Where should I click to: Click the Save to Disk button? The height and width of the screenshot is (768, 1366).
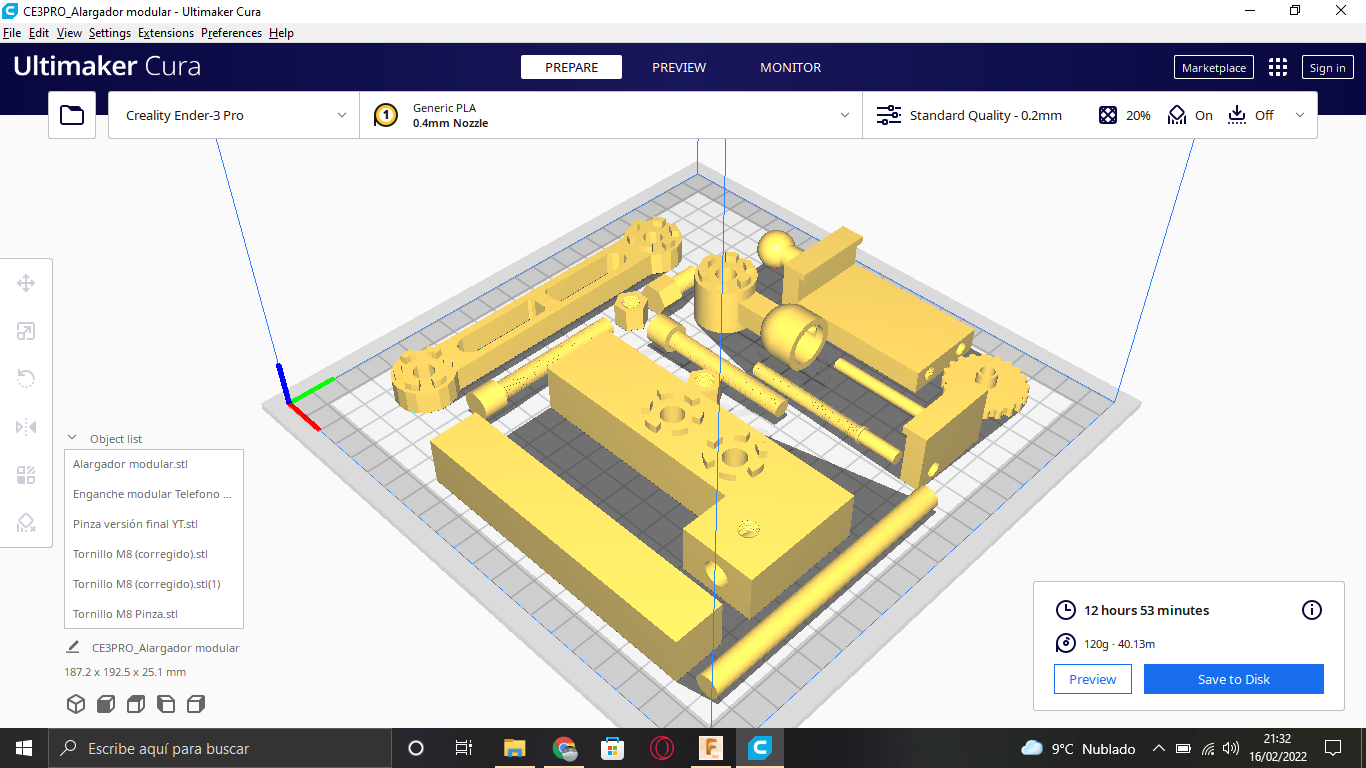click(x=1234, y=679)
